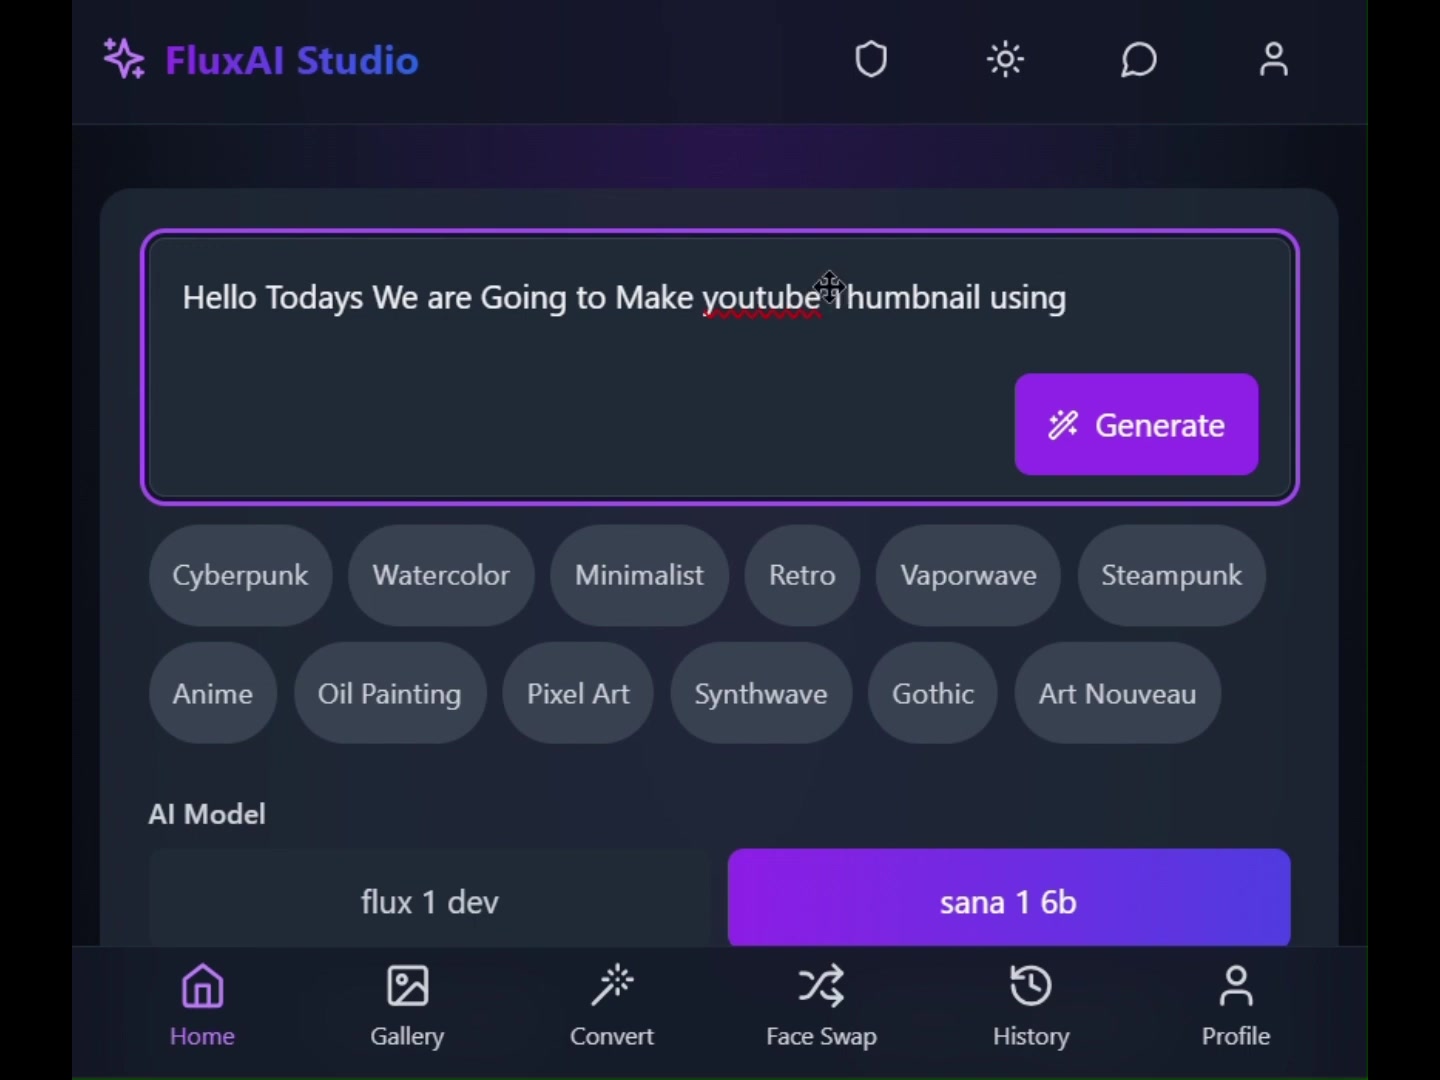The image size is (1440, 1080).
Task: Open the chat bubble icon
Action: [1139, 60]
